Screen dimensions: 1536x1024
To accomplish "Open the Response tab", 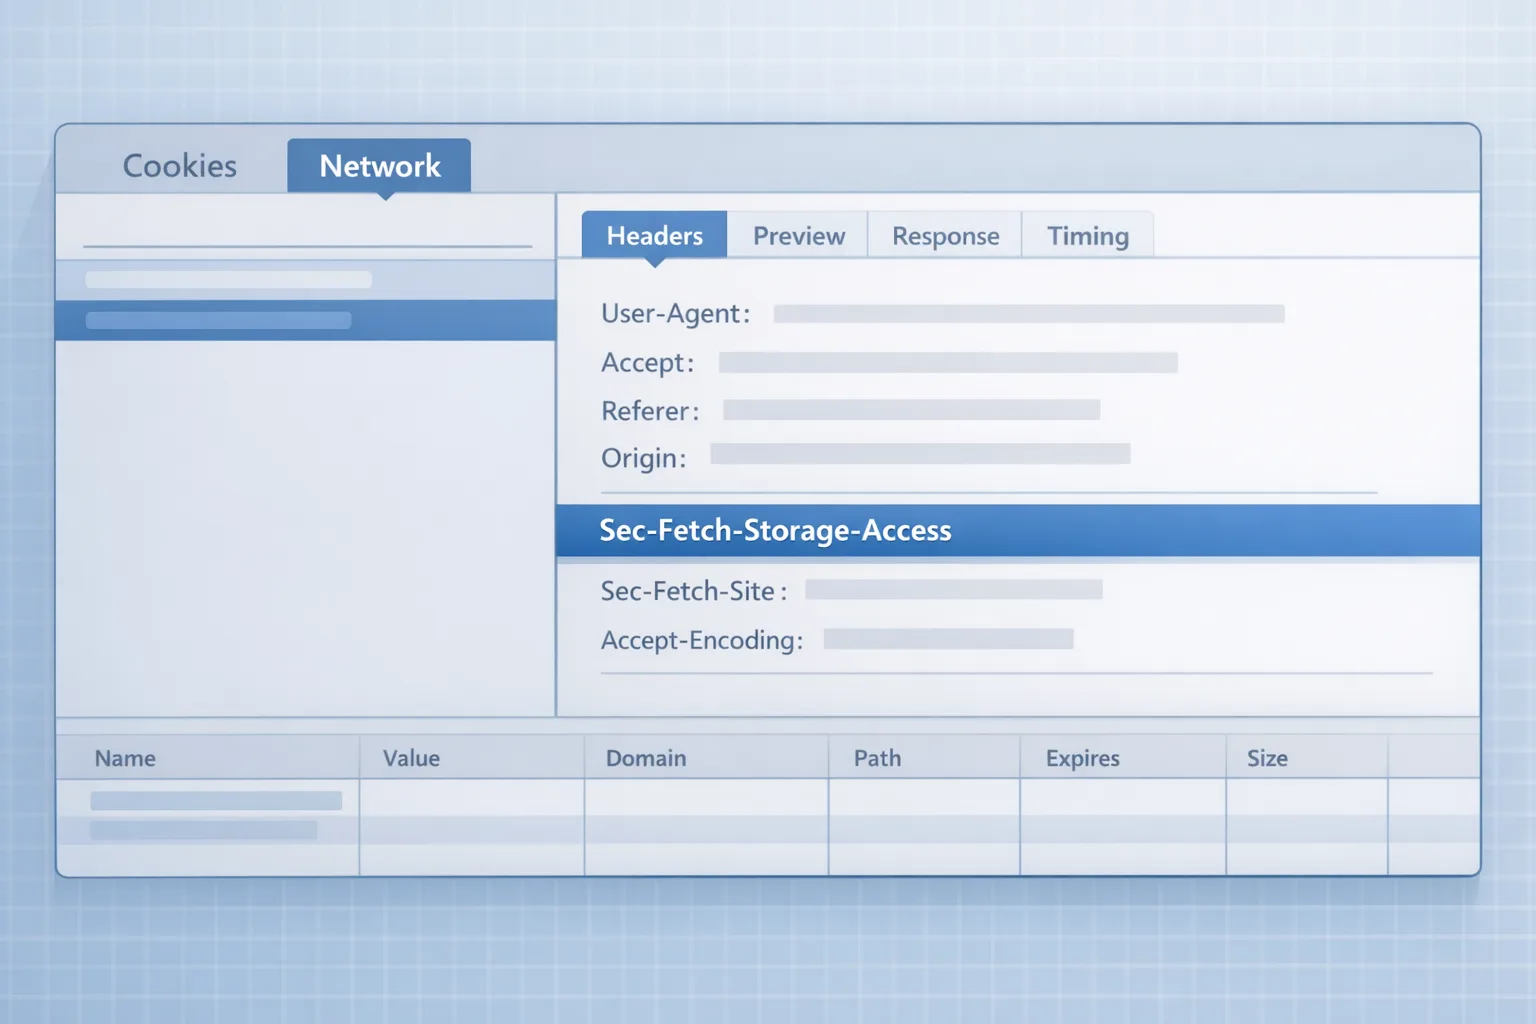I will [x=945, y=236].
